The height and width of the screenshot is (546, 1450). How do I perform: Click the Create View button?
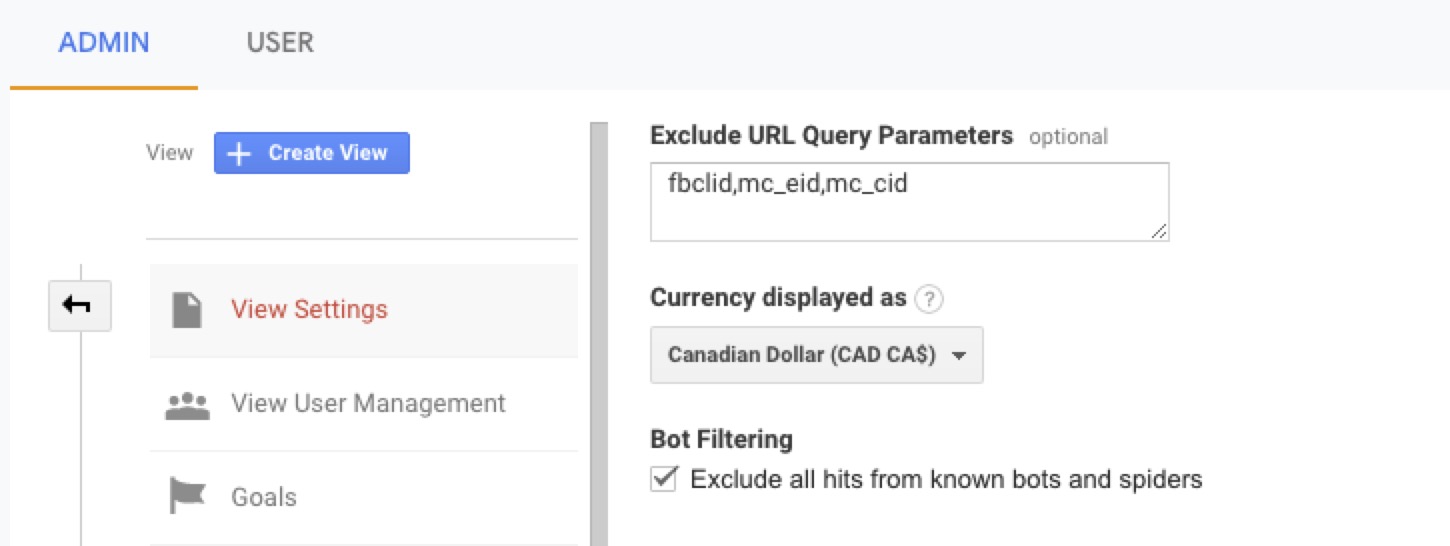click(311, 153)
